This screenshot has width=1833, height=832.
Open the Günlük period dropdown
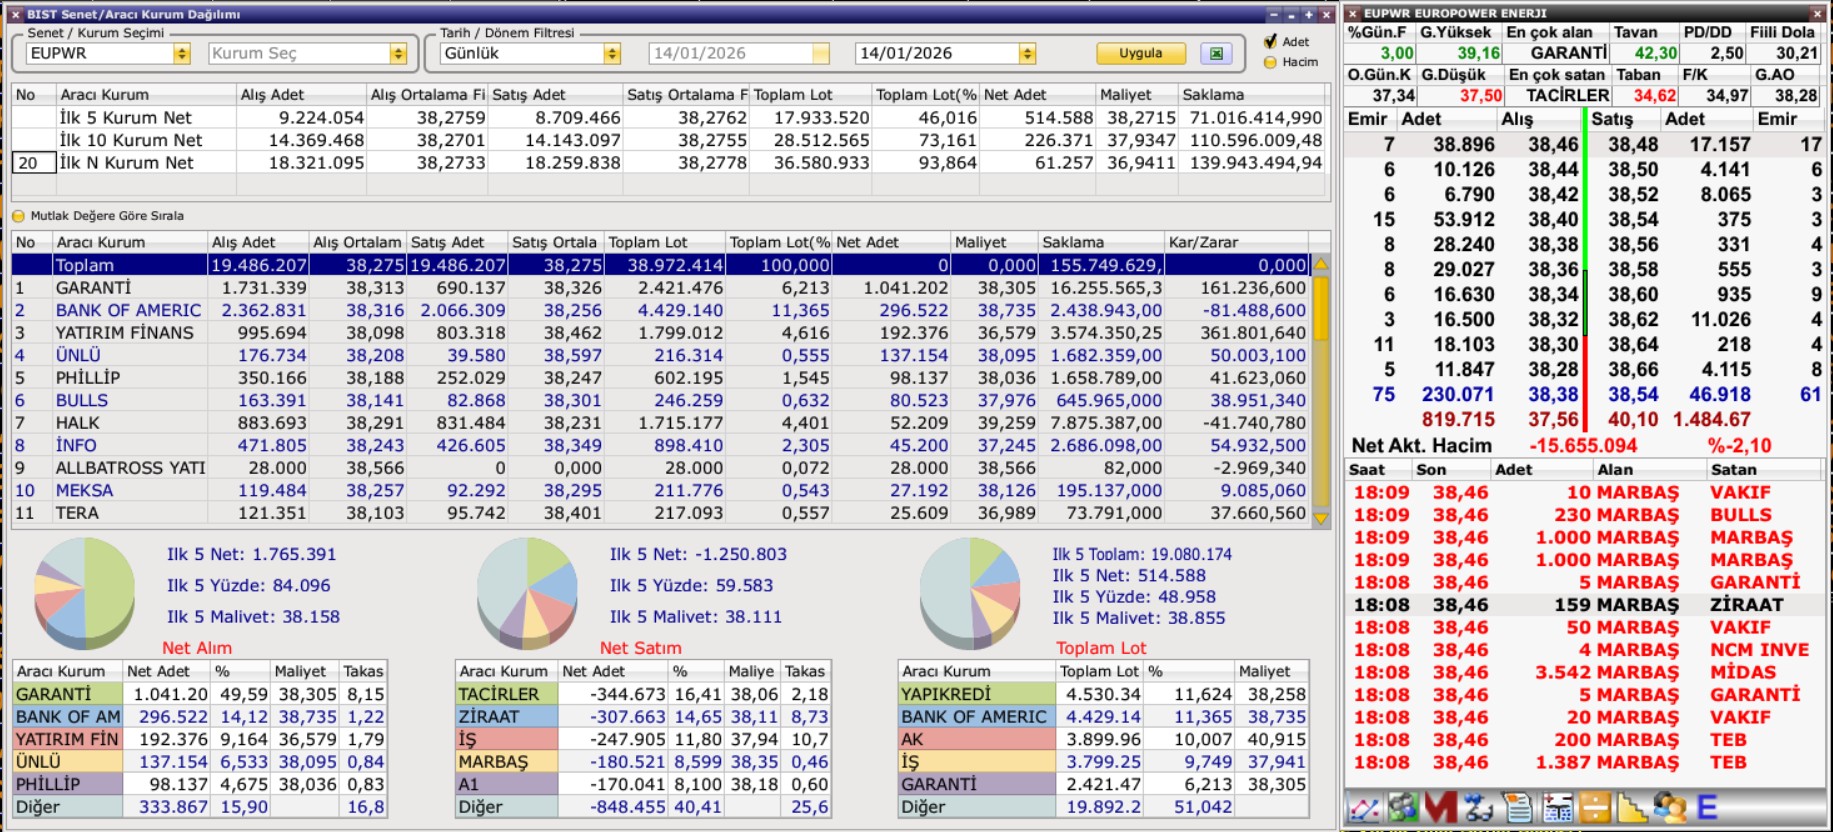[612, 54]
